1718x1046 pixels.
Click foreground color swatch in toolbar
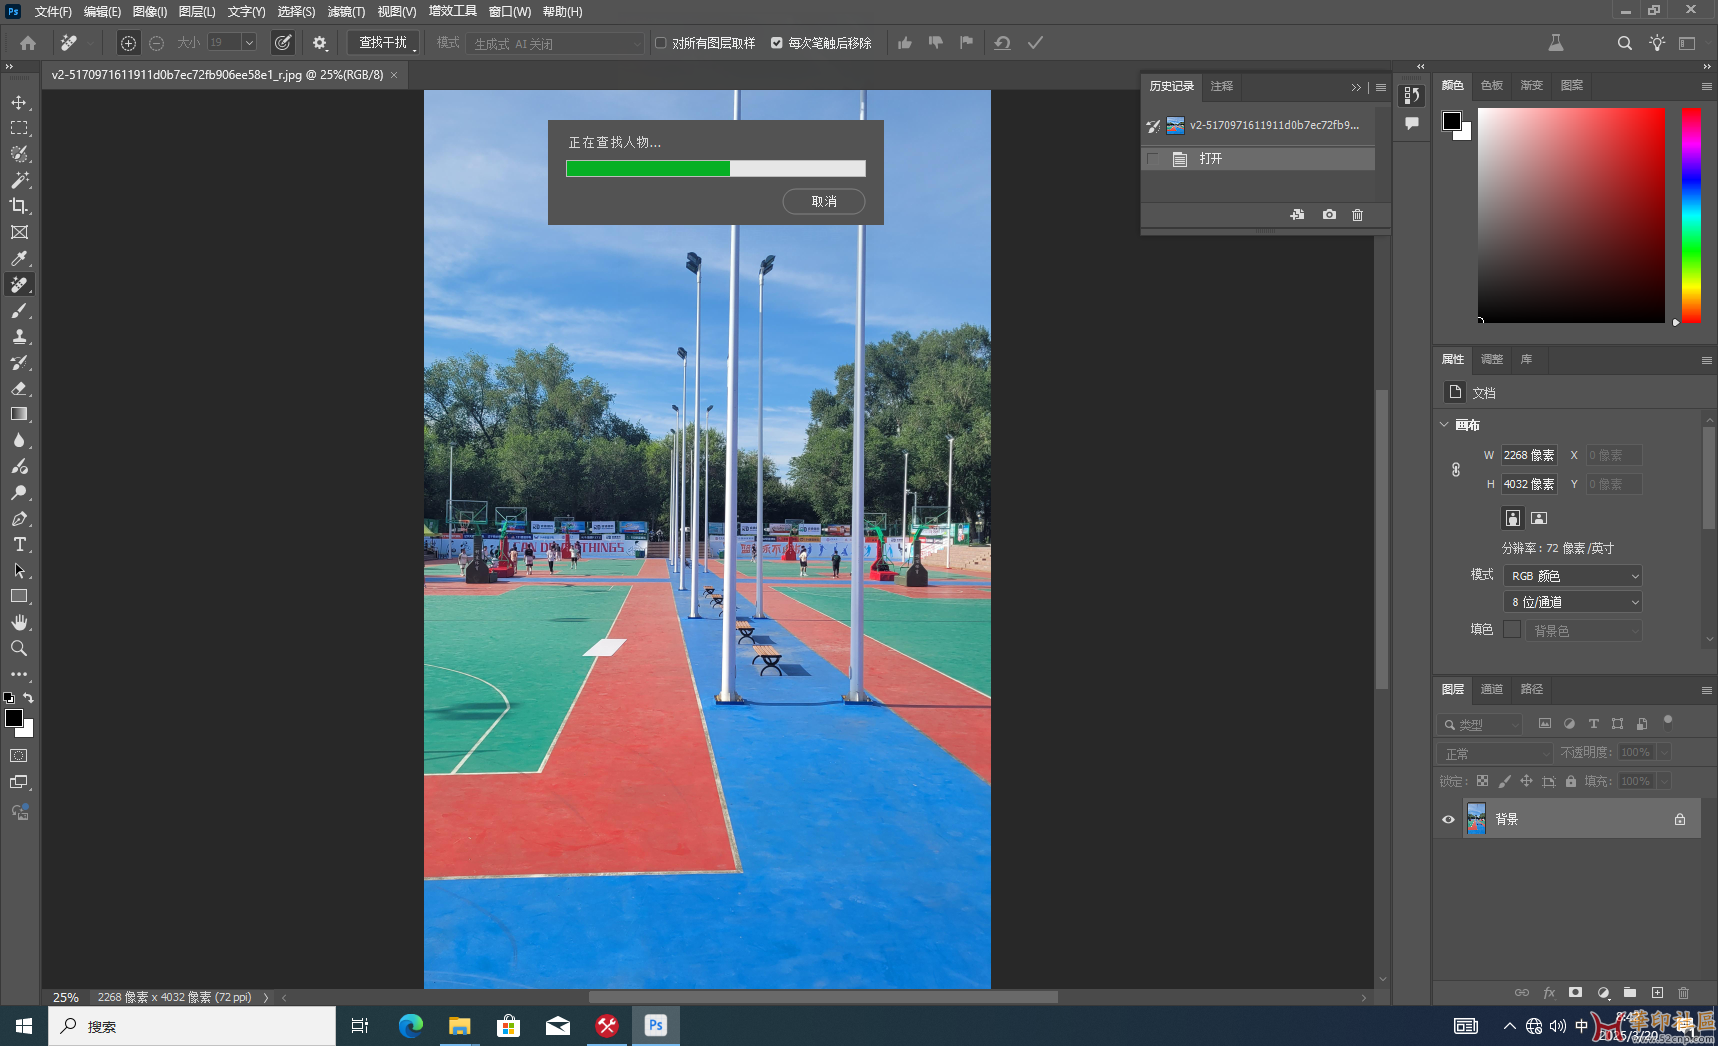coord(14,718)
